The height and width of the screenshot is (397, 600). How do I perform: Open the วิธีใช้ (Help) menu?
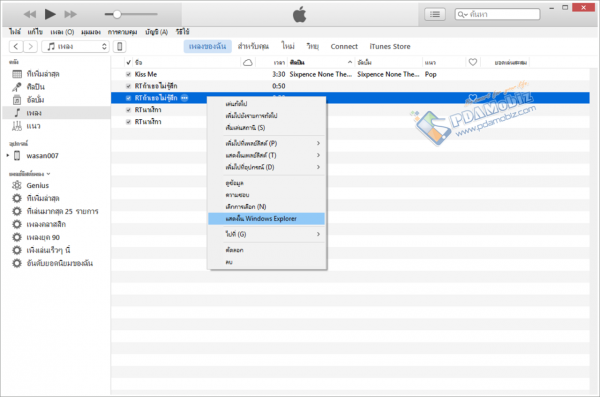pos(183,32)
